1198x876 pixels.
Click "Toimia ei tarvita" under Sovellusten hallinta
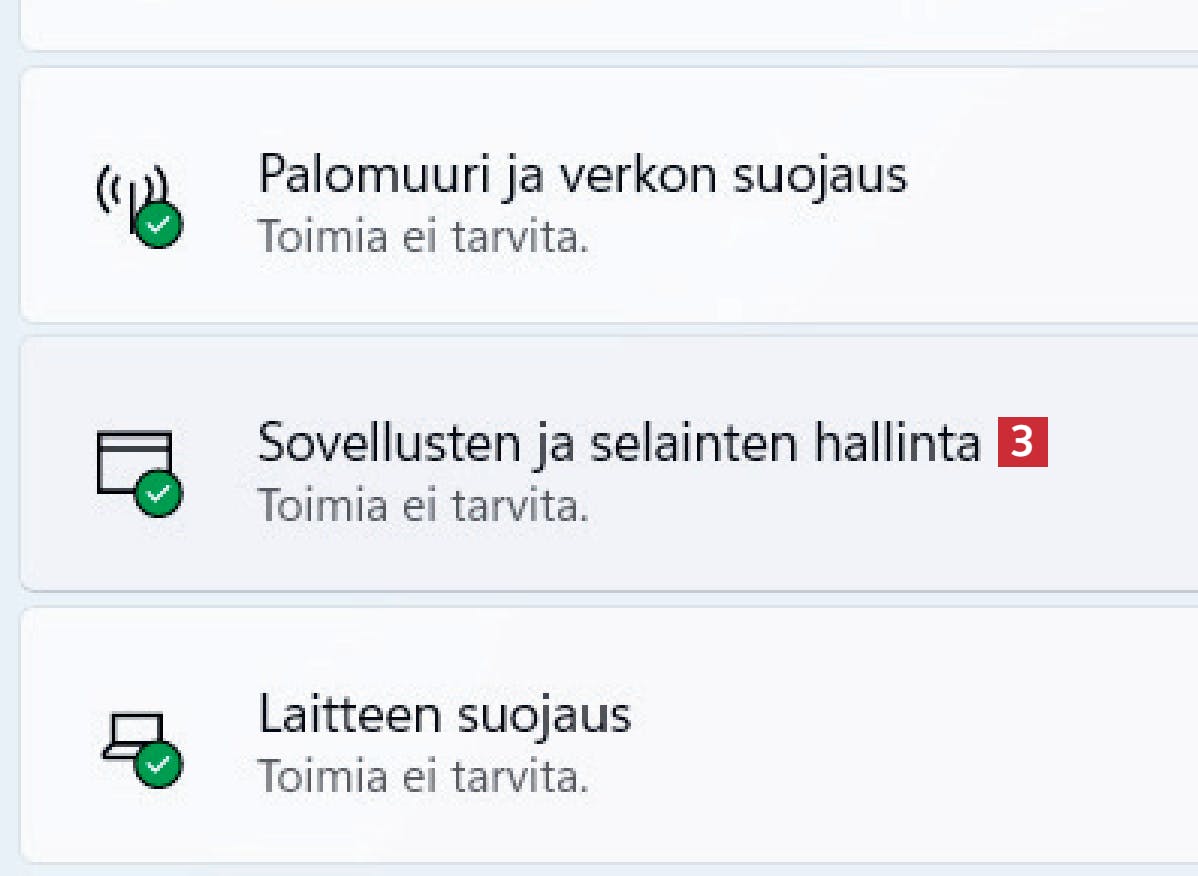(x=423, y=506)
